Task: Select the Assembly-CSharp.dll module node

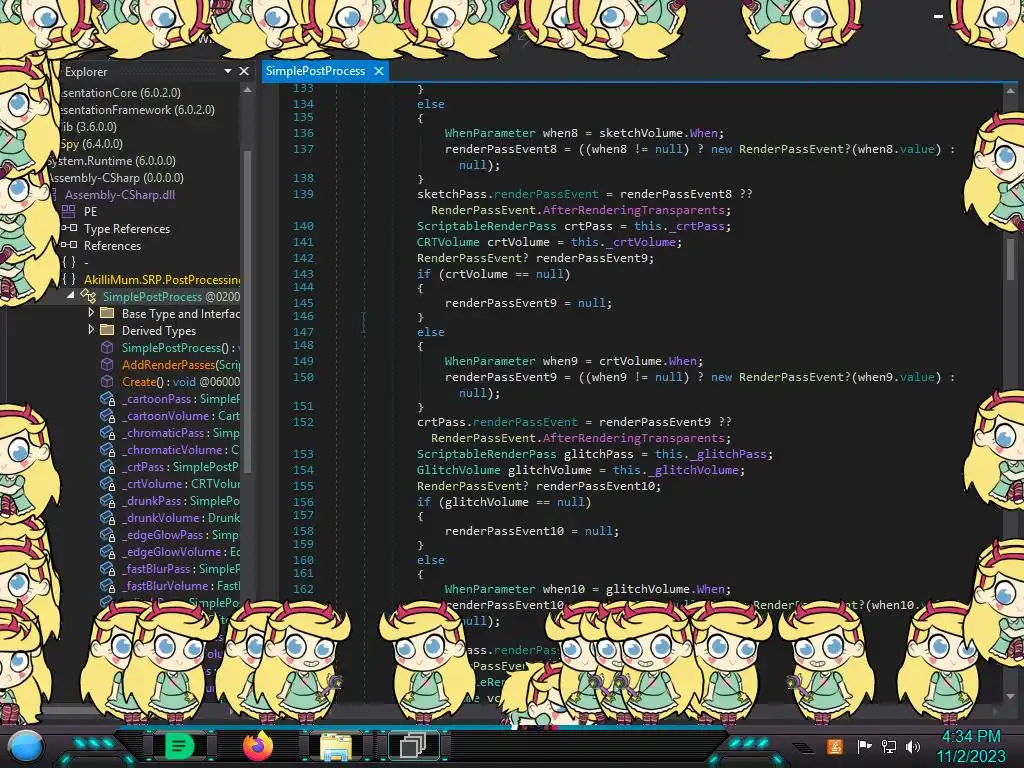Action: tap(120, 195)
